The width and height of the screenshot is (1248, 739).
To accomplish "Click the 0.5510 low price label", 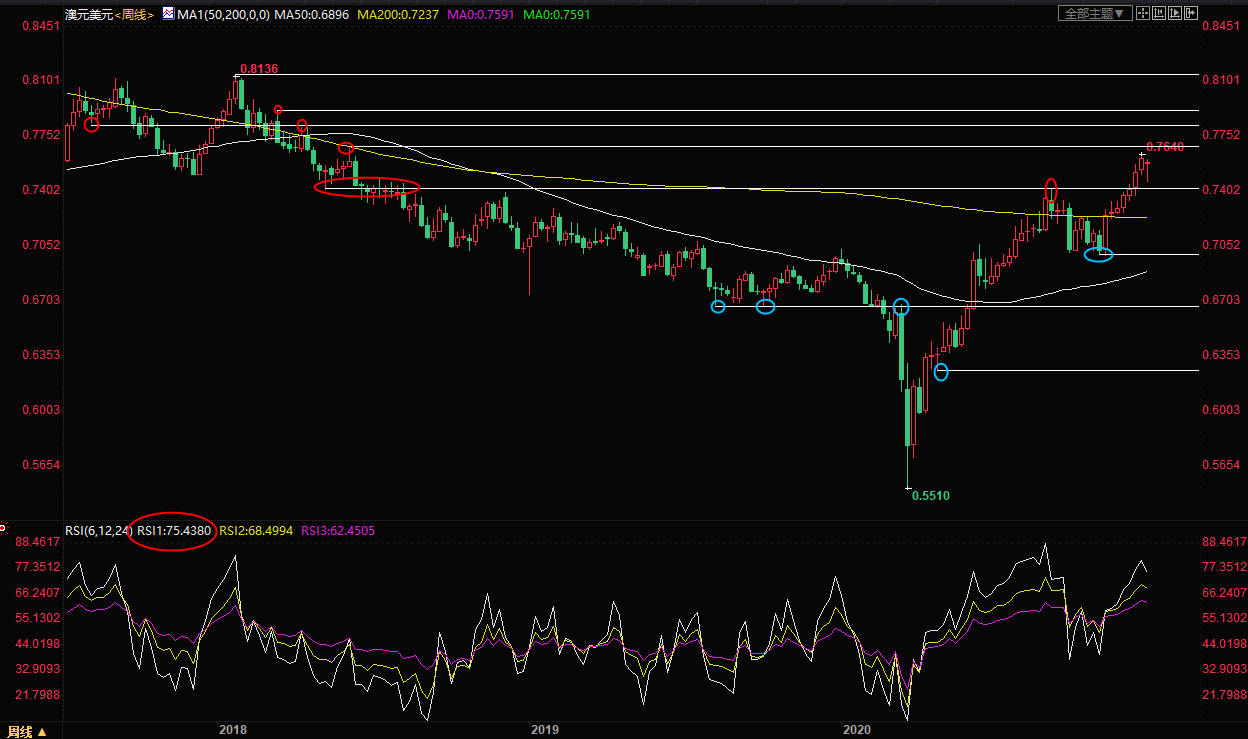I will pyautogui.click(x=930, y=495).
